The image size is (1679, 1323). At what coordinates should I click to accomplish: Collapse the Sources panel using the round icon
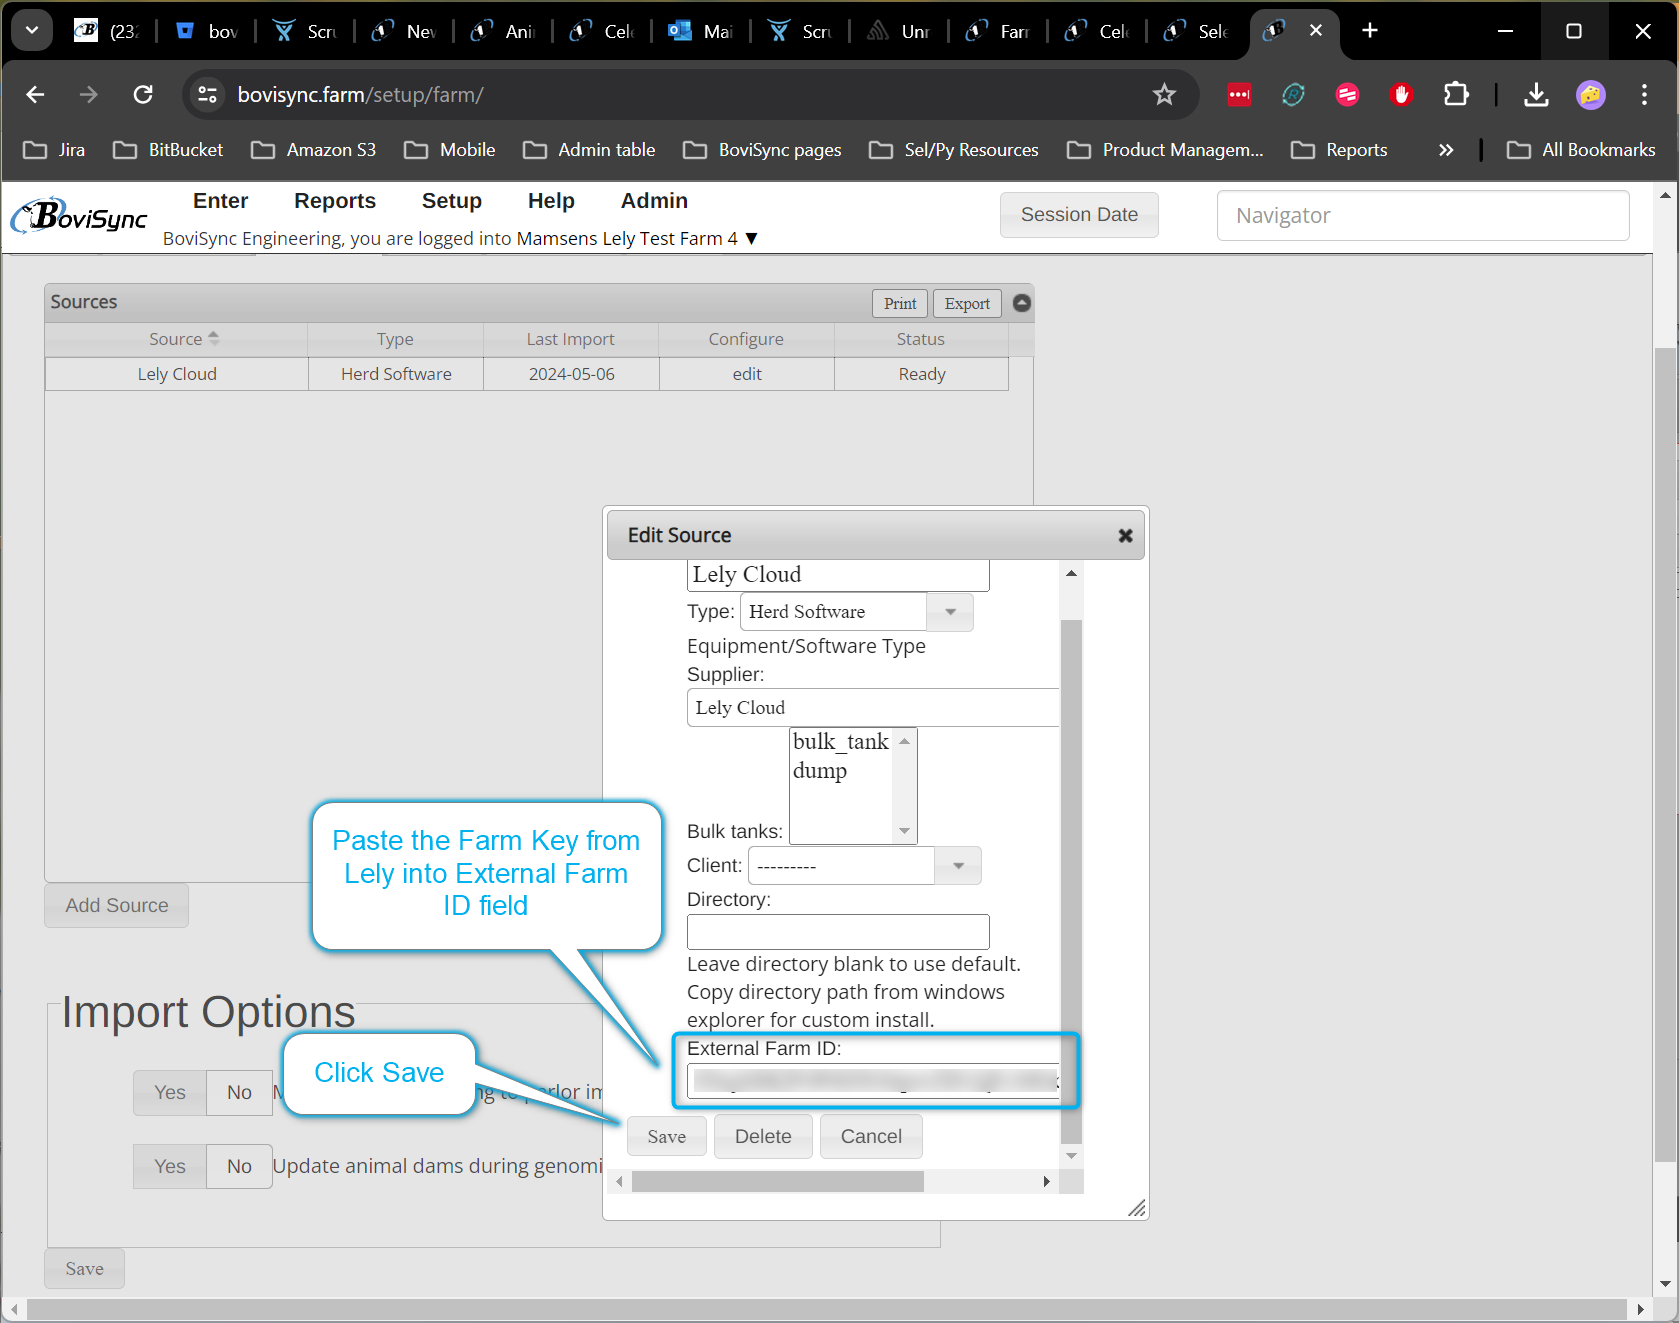[1021, 303]
